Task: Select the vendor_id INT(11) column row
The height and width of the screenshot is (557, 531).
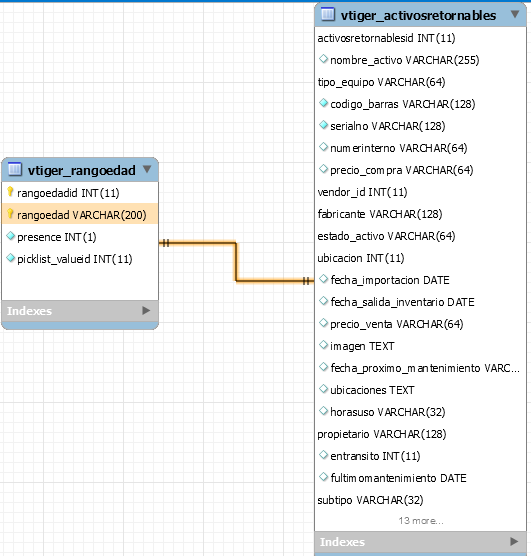Action: (420, 192)
